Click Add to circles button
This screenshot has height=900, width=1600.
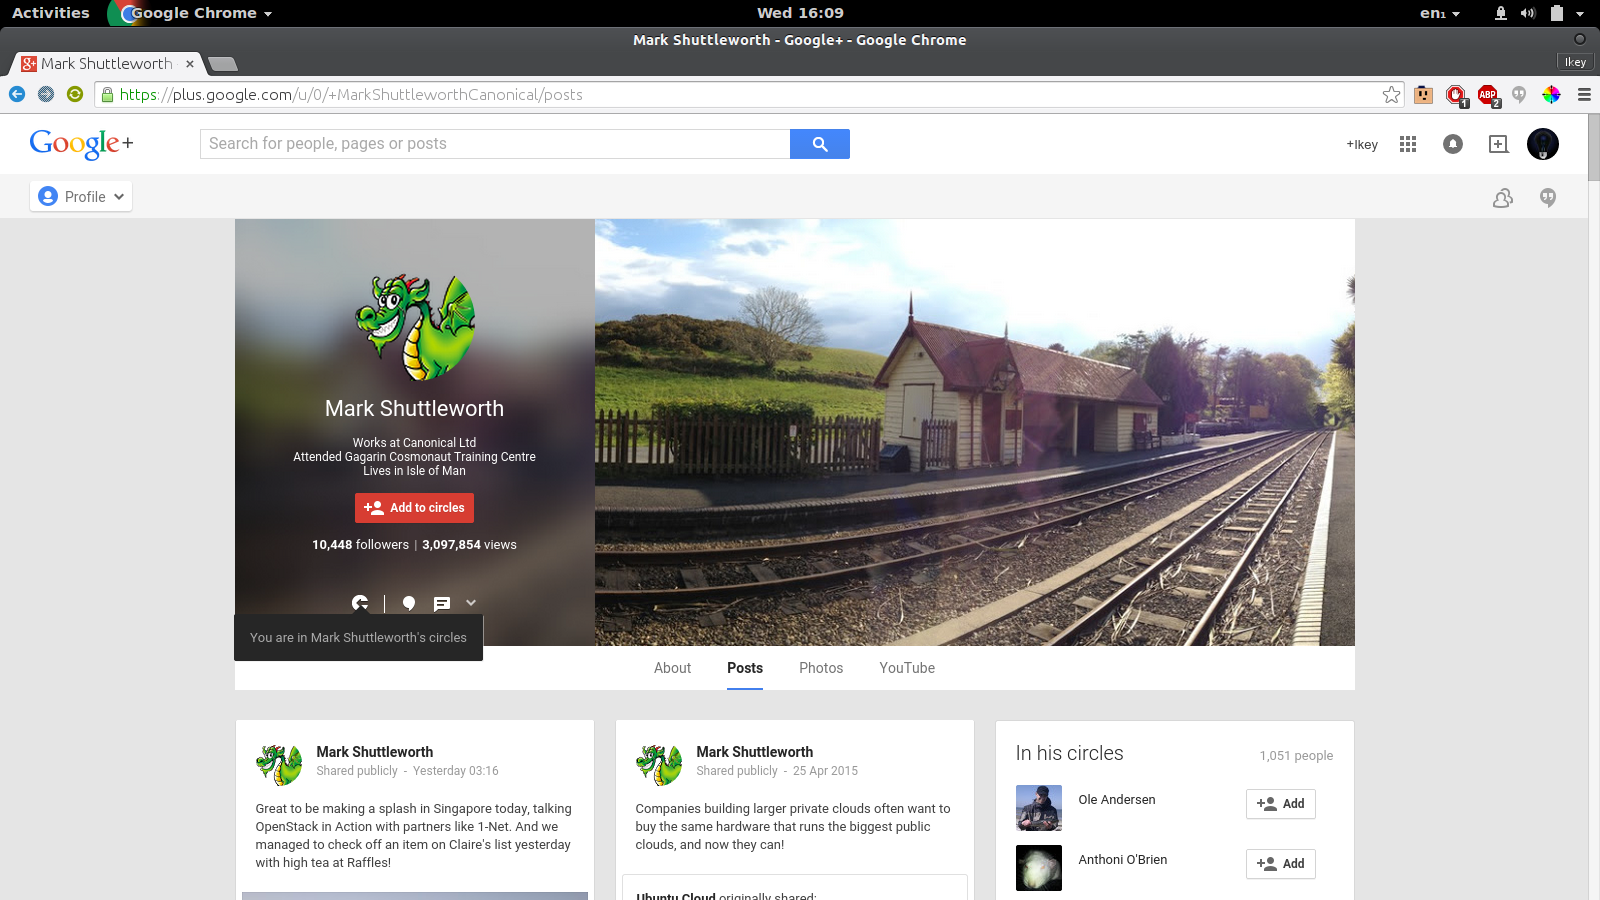tap(414, 508)
